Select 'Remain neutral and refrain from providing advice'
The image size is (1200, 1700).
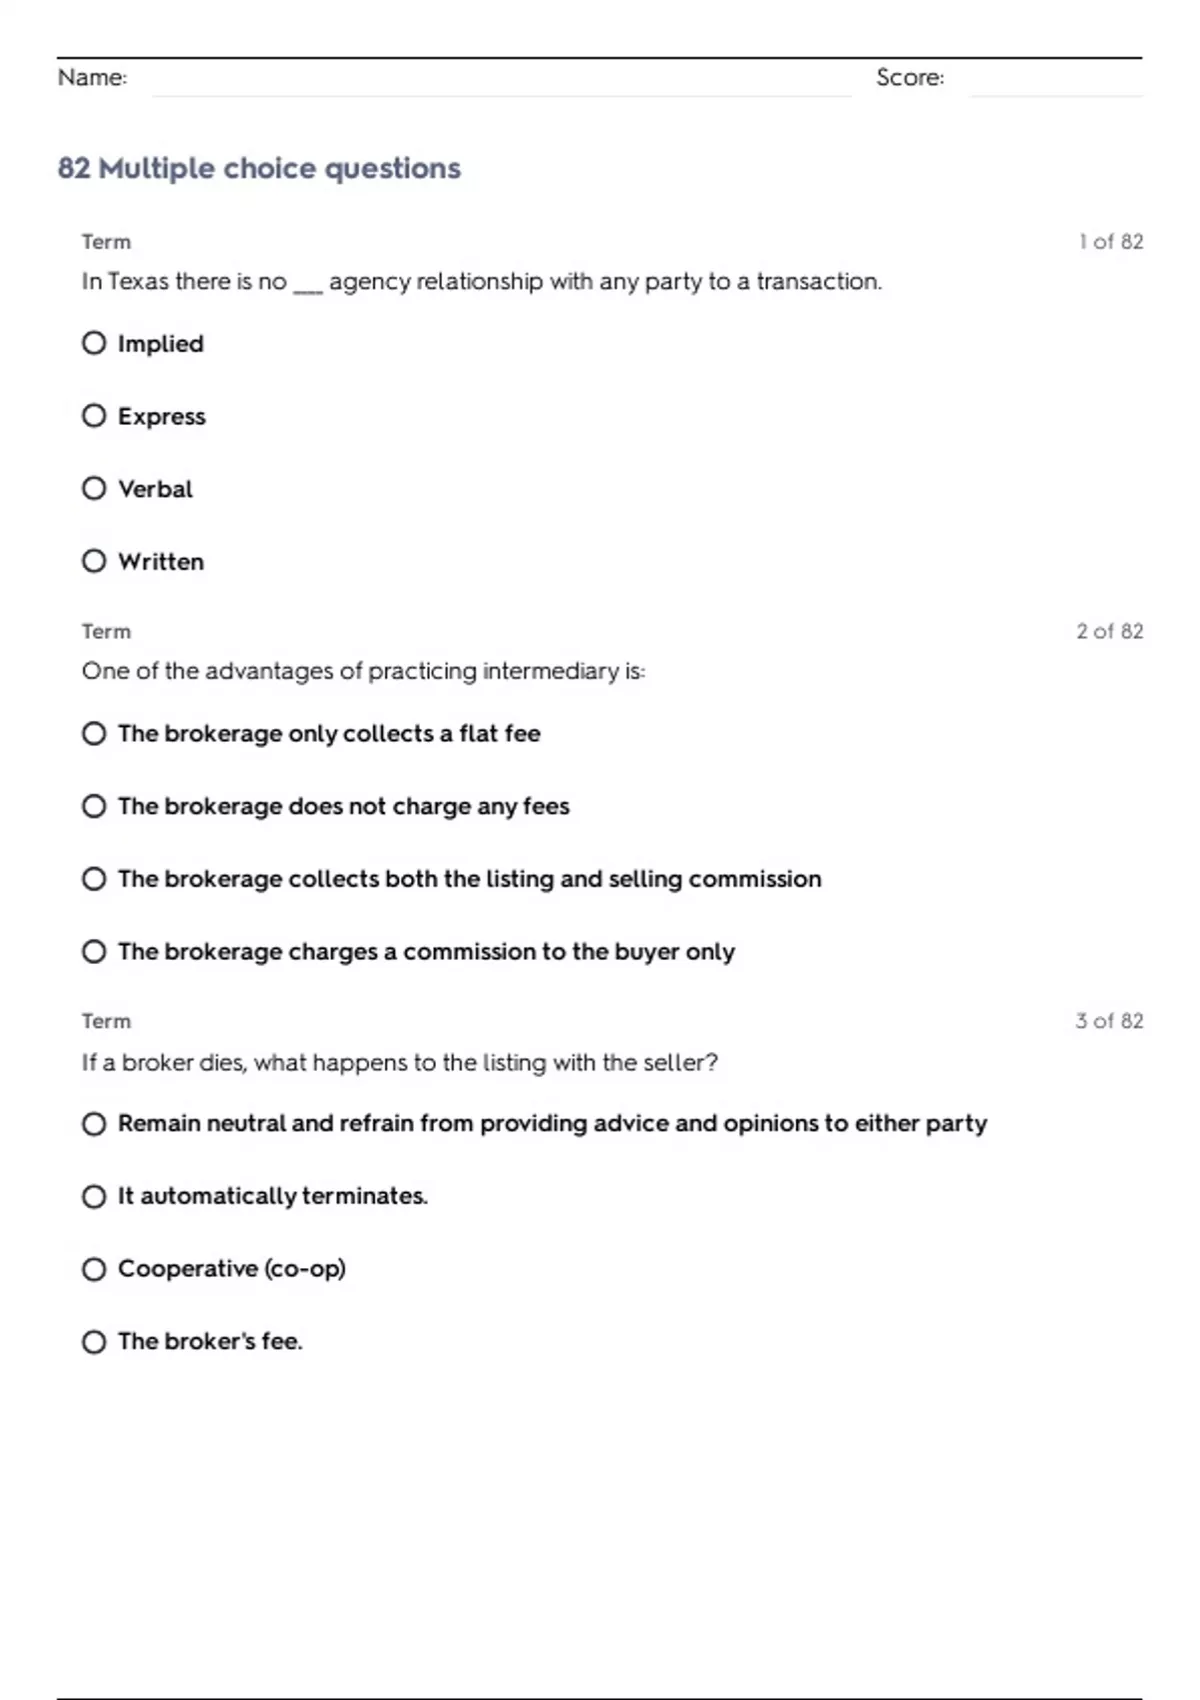[x=94, y=1124]
